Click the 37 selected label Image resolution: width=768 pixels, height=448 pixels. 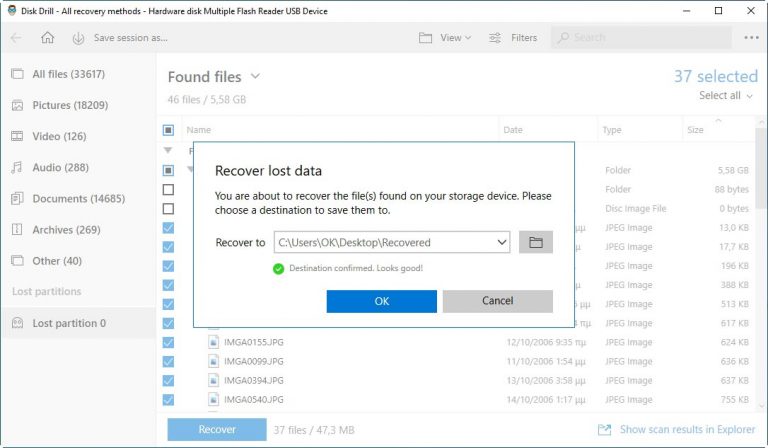[716, 76]
